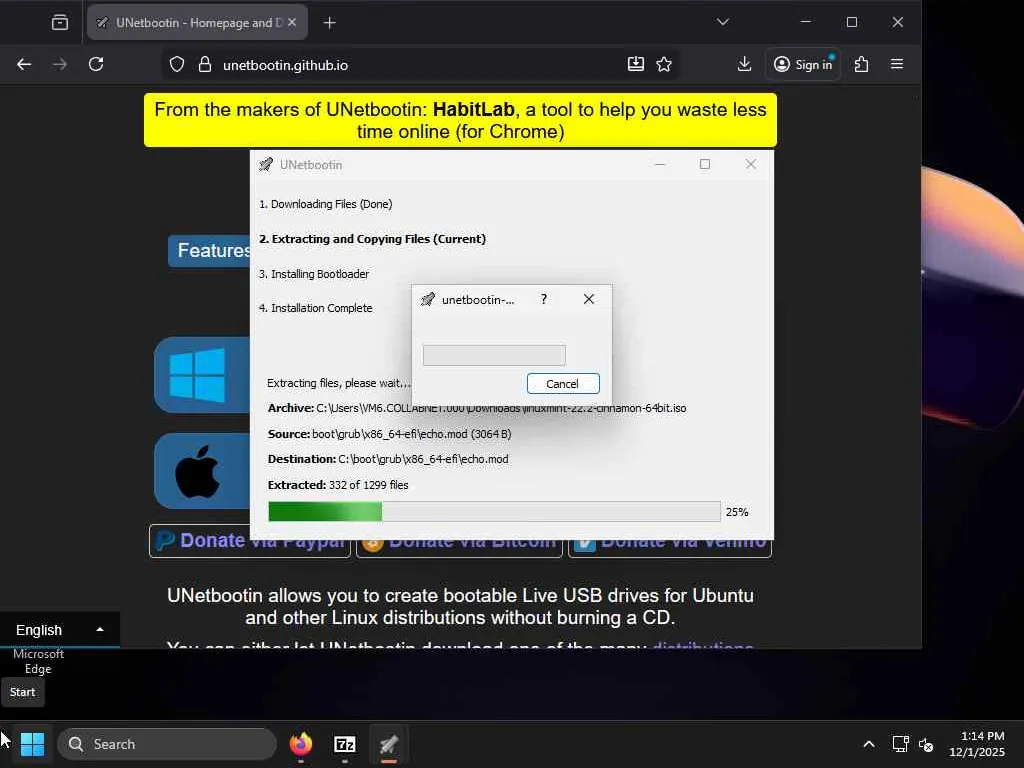The height and width of the screenshot is (768, 1024).
Task: Click the taskbar Search box
Action: tap(167, 744)
